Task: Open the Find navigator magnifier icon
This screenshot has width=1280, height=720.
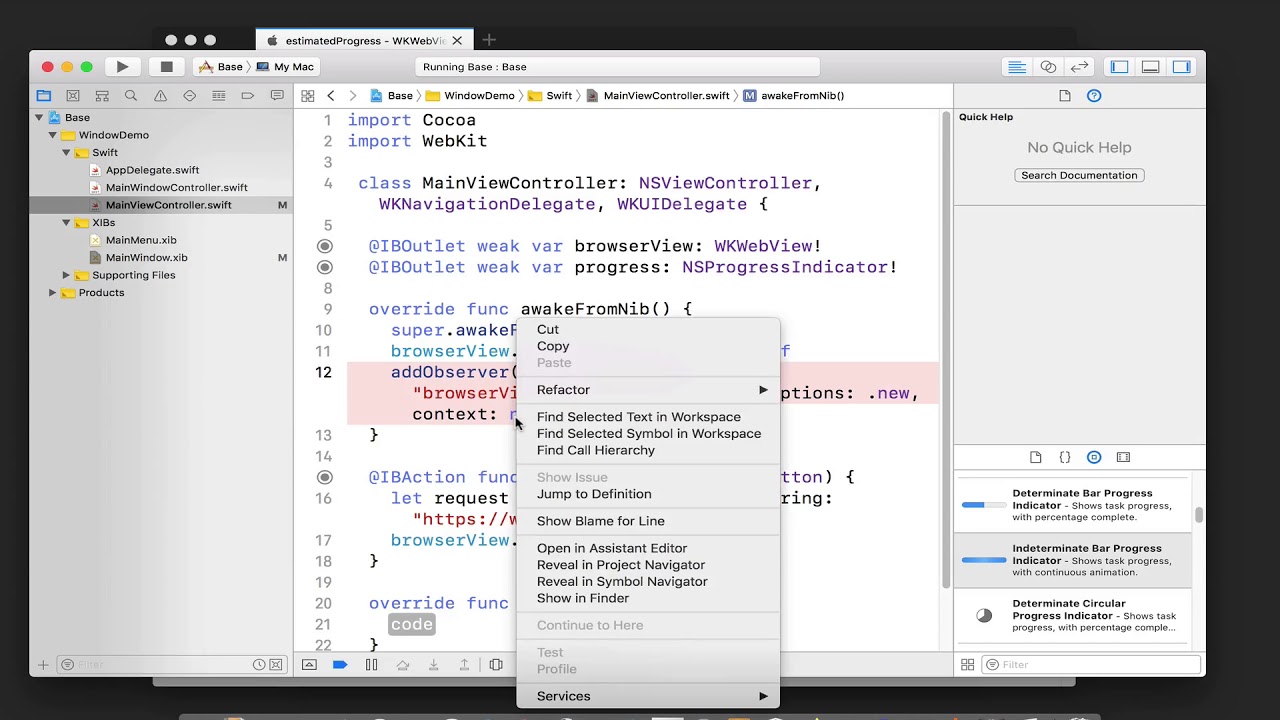Action: [131, 96]
